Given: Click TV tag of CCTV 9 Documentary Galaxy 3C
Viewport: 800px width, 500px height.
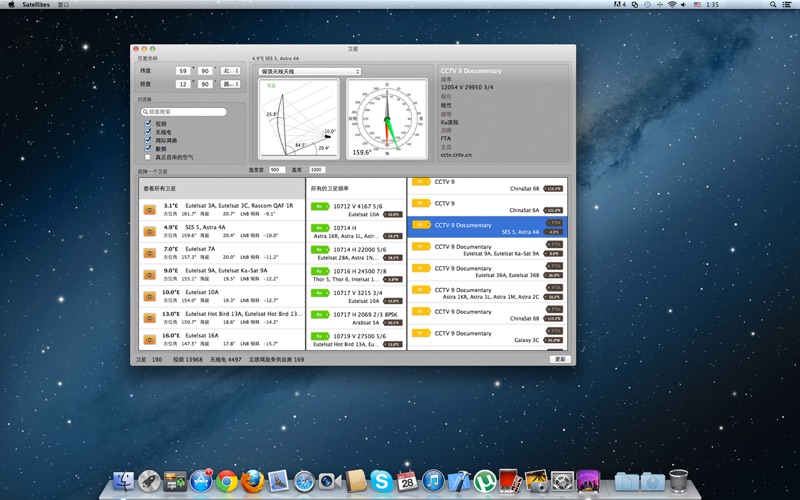Looking at the screenshot, I should point(421,333).
